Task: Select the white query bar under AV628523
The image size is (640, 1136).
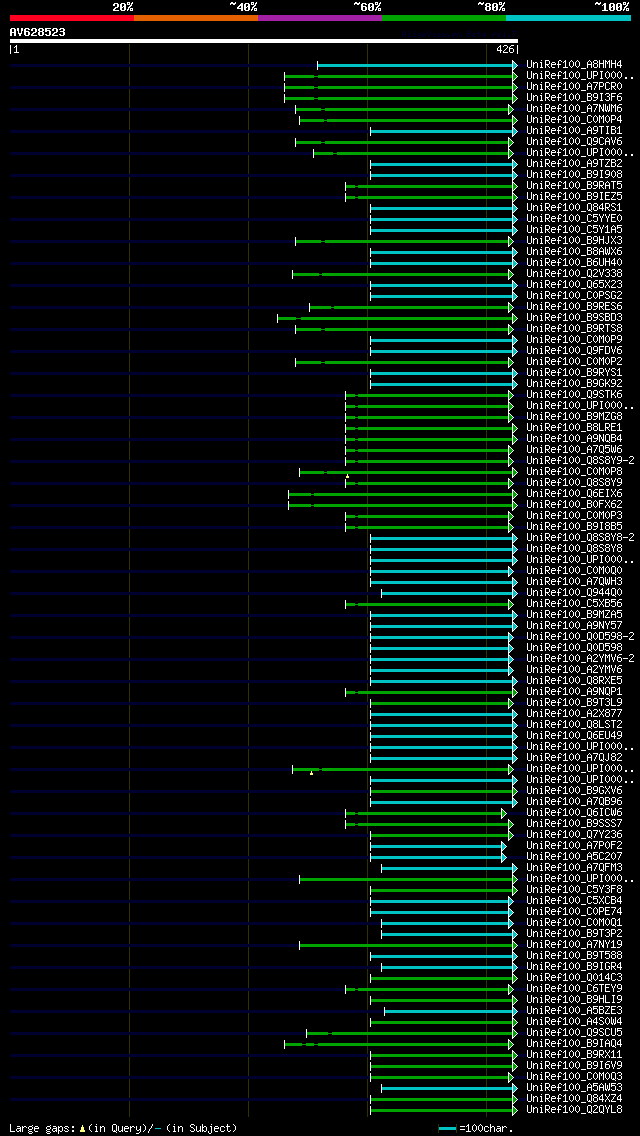Action: 264,41
